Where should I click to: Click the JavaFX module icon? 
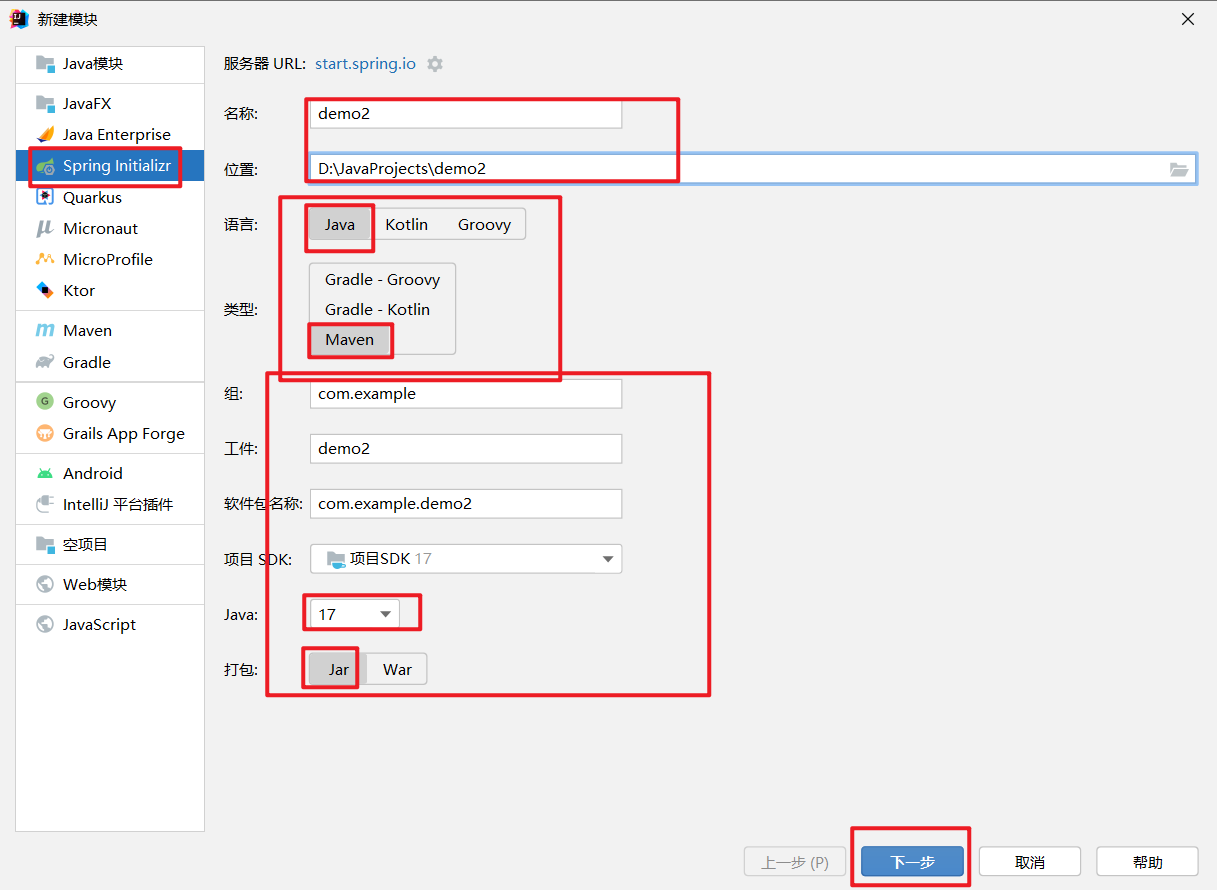point(45,104)
